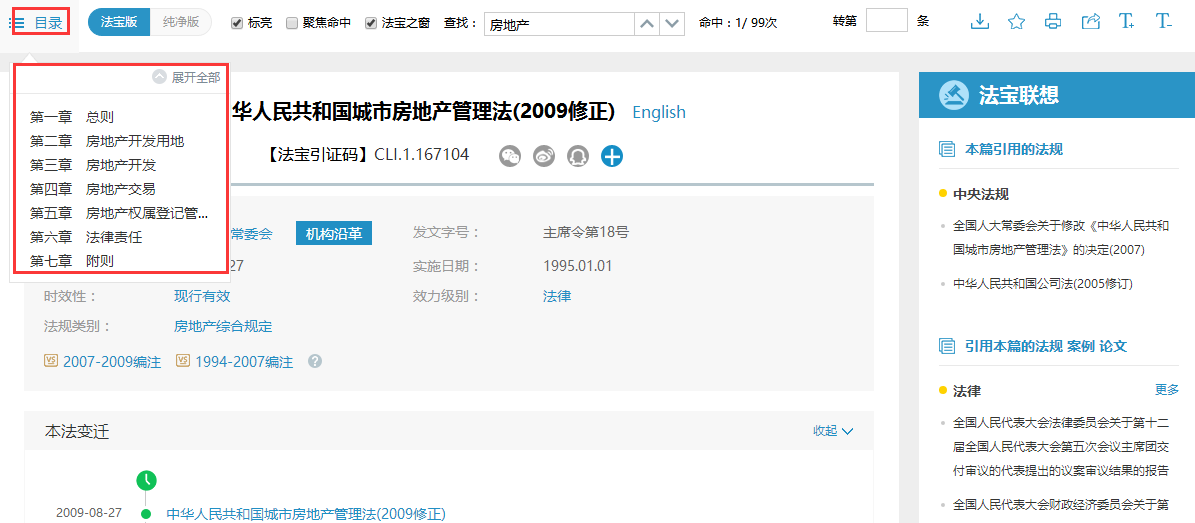Select 第三章 房地产开发 chapter
This screenshot has width=1195, height=523.
point(94,165)
